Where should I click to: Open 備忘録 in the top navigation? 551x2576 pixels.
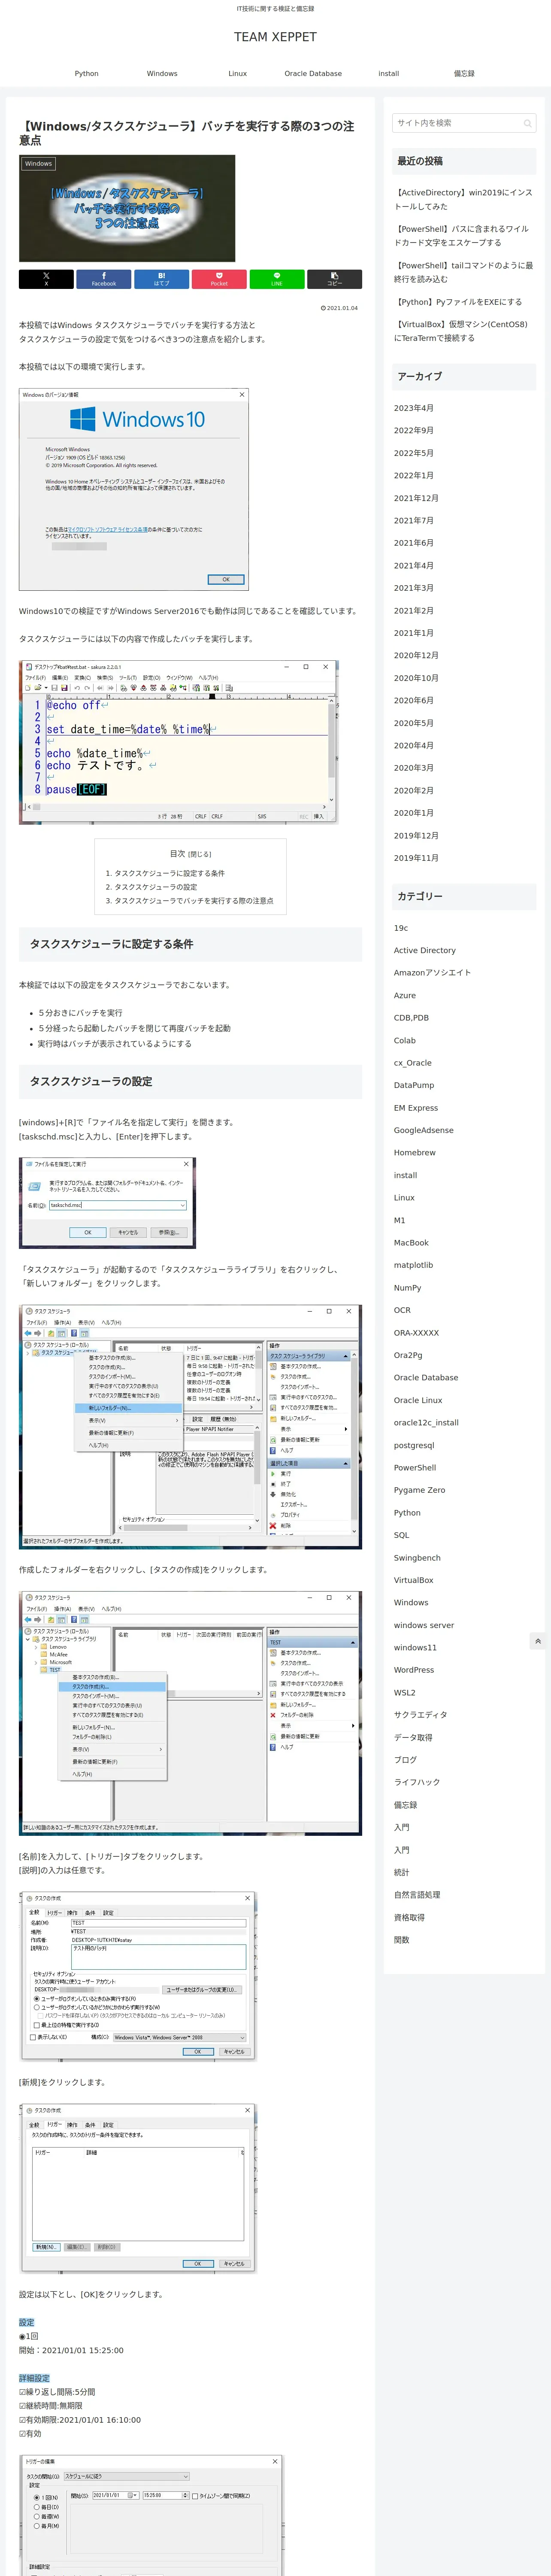464,74
